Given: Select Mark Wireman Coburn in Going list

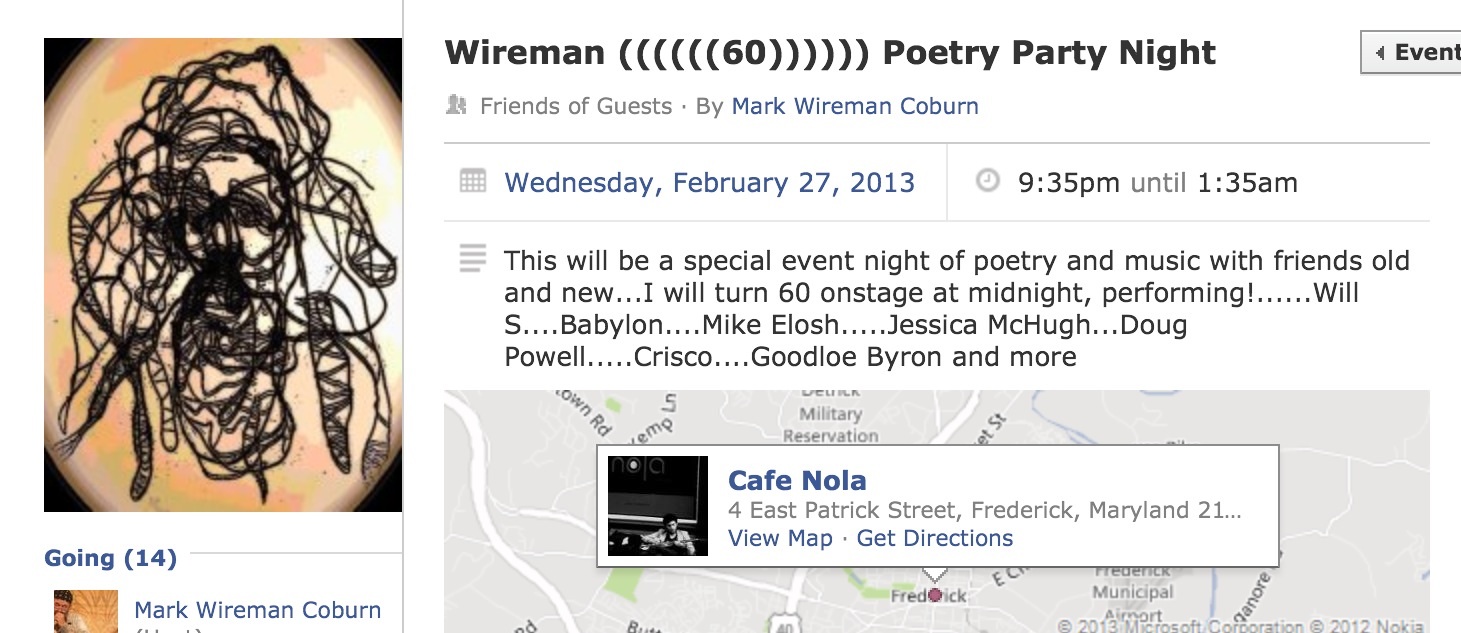Looking at the screenshot, I should click(257, 610).
